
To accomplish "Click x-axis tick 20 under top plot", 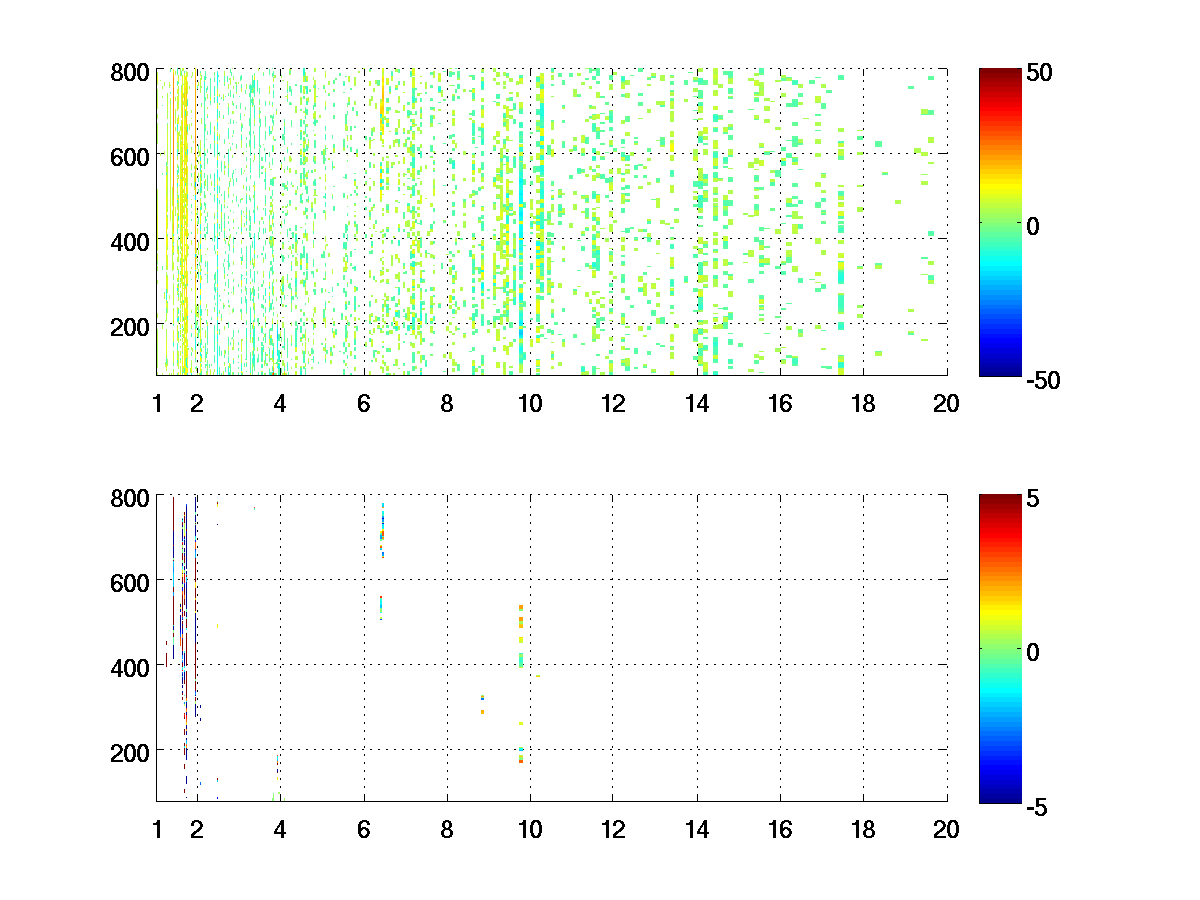I will 947,403.
